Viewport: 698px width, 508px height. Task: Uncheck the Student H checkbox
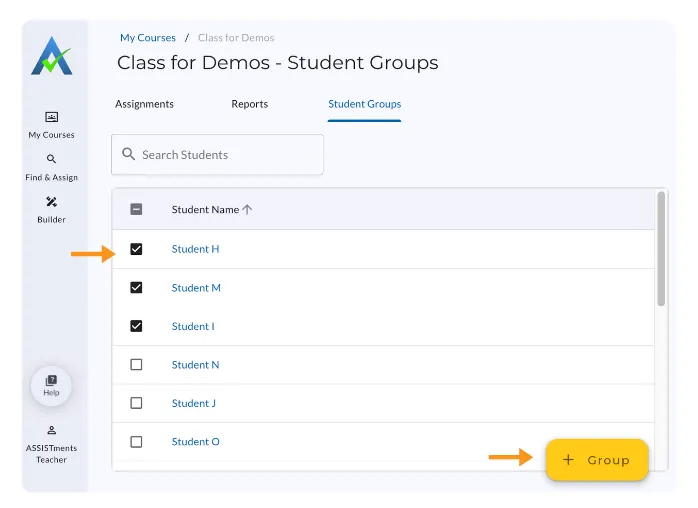(x=136, y=249)
